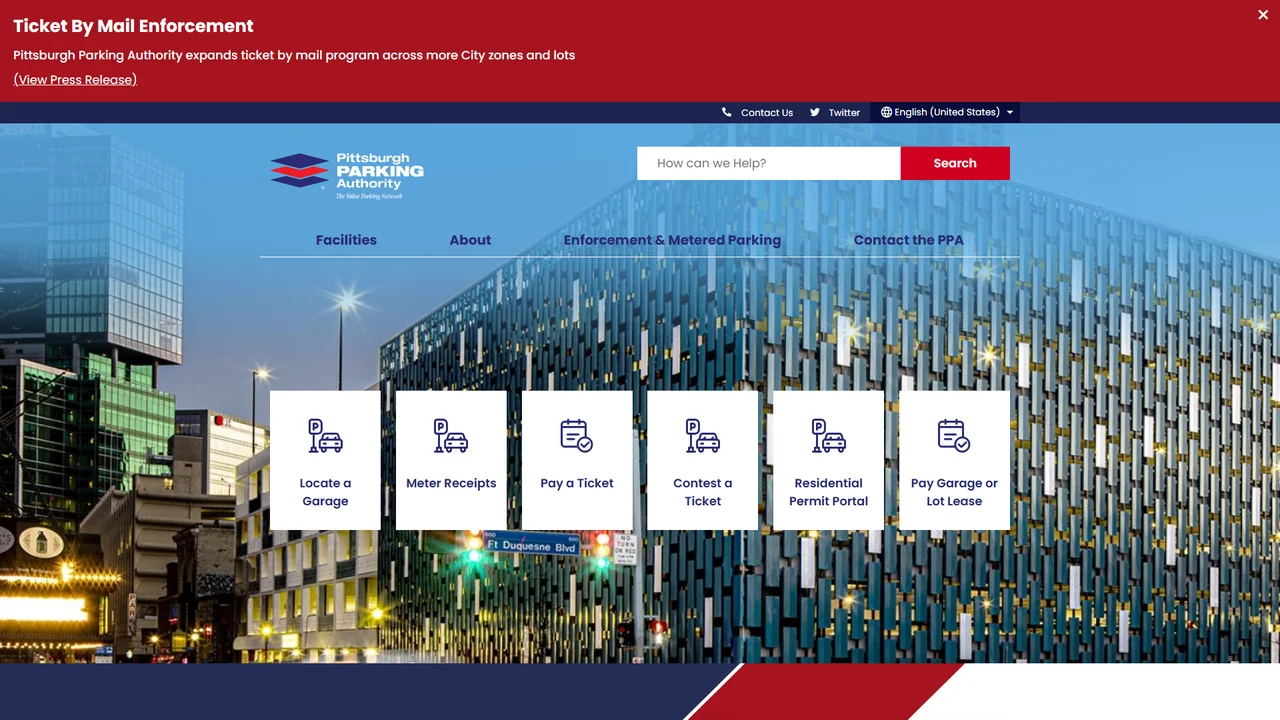The height and width of the screenshot is (720, 1280).
Task: Click the How can we Help search field
Action: click(769, 163)
